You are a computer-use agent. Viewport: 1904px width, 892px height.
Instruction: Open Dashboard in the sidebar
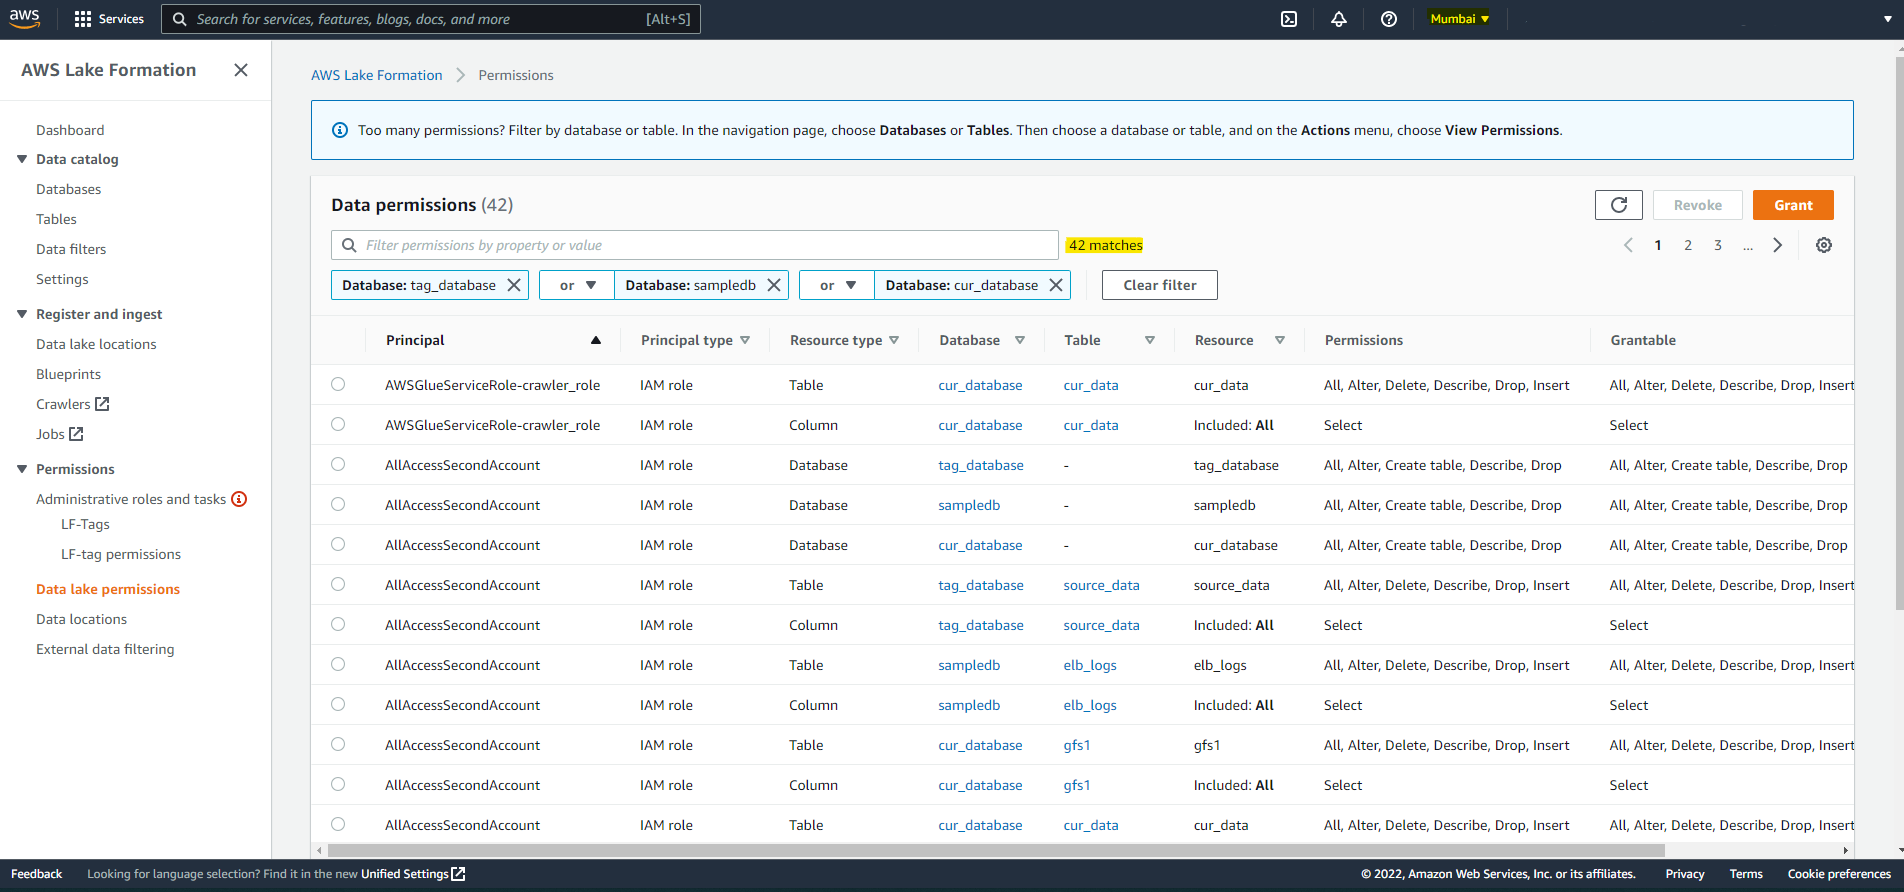(x=70, y=130)
